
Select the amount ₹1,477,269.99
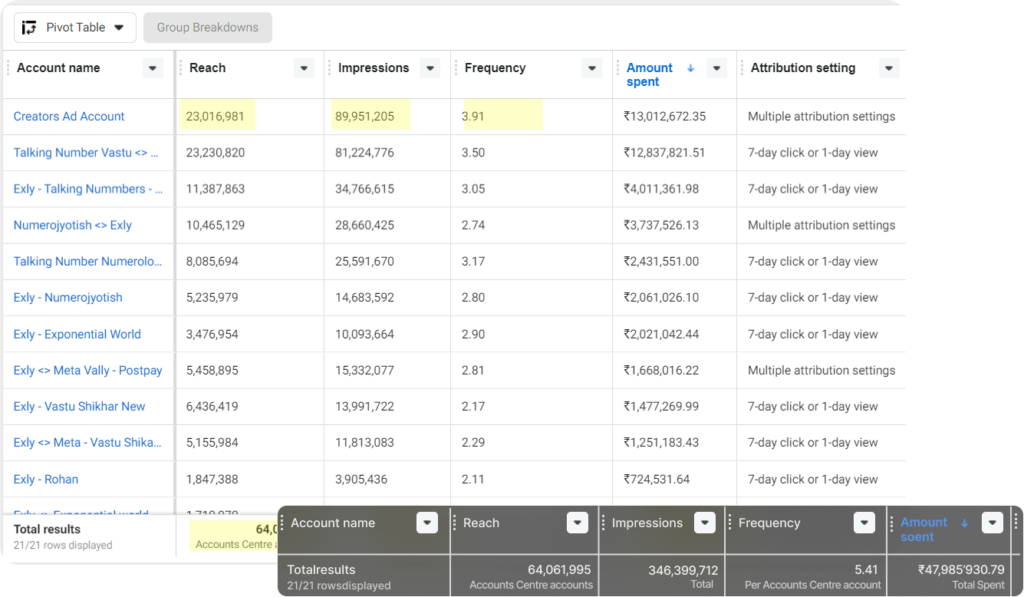click(x=661, y=406)
